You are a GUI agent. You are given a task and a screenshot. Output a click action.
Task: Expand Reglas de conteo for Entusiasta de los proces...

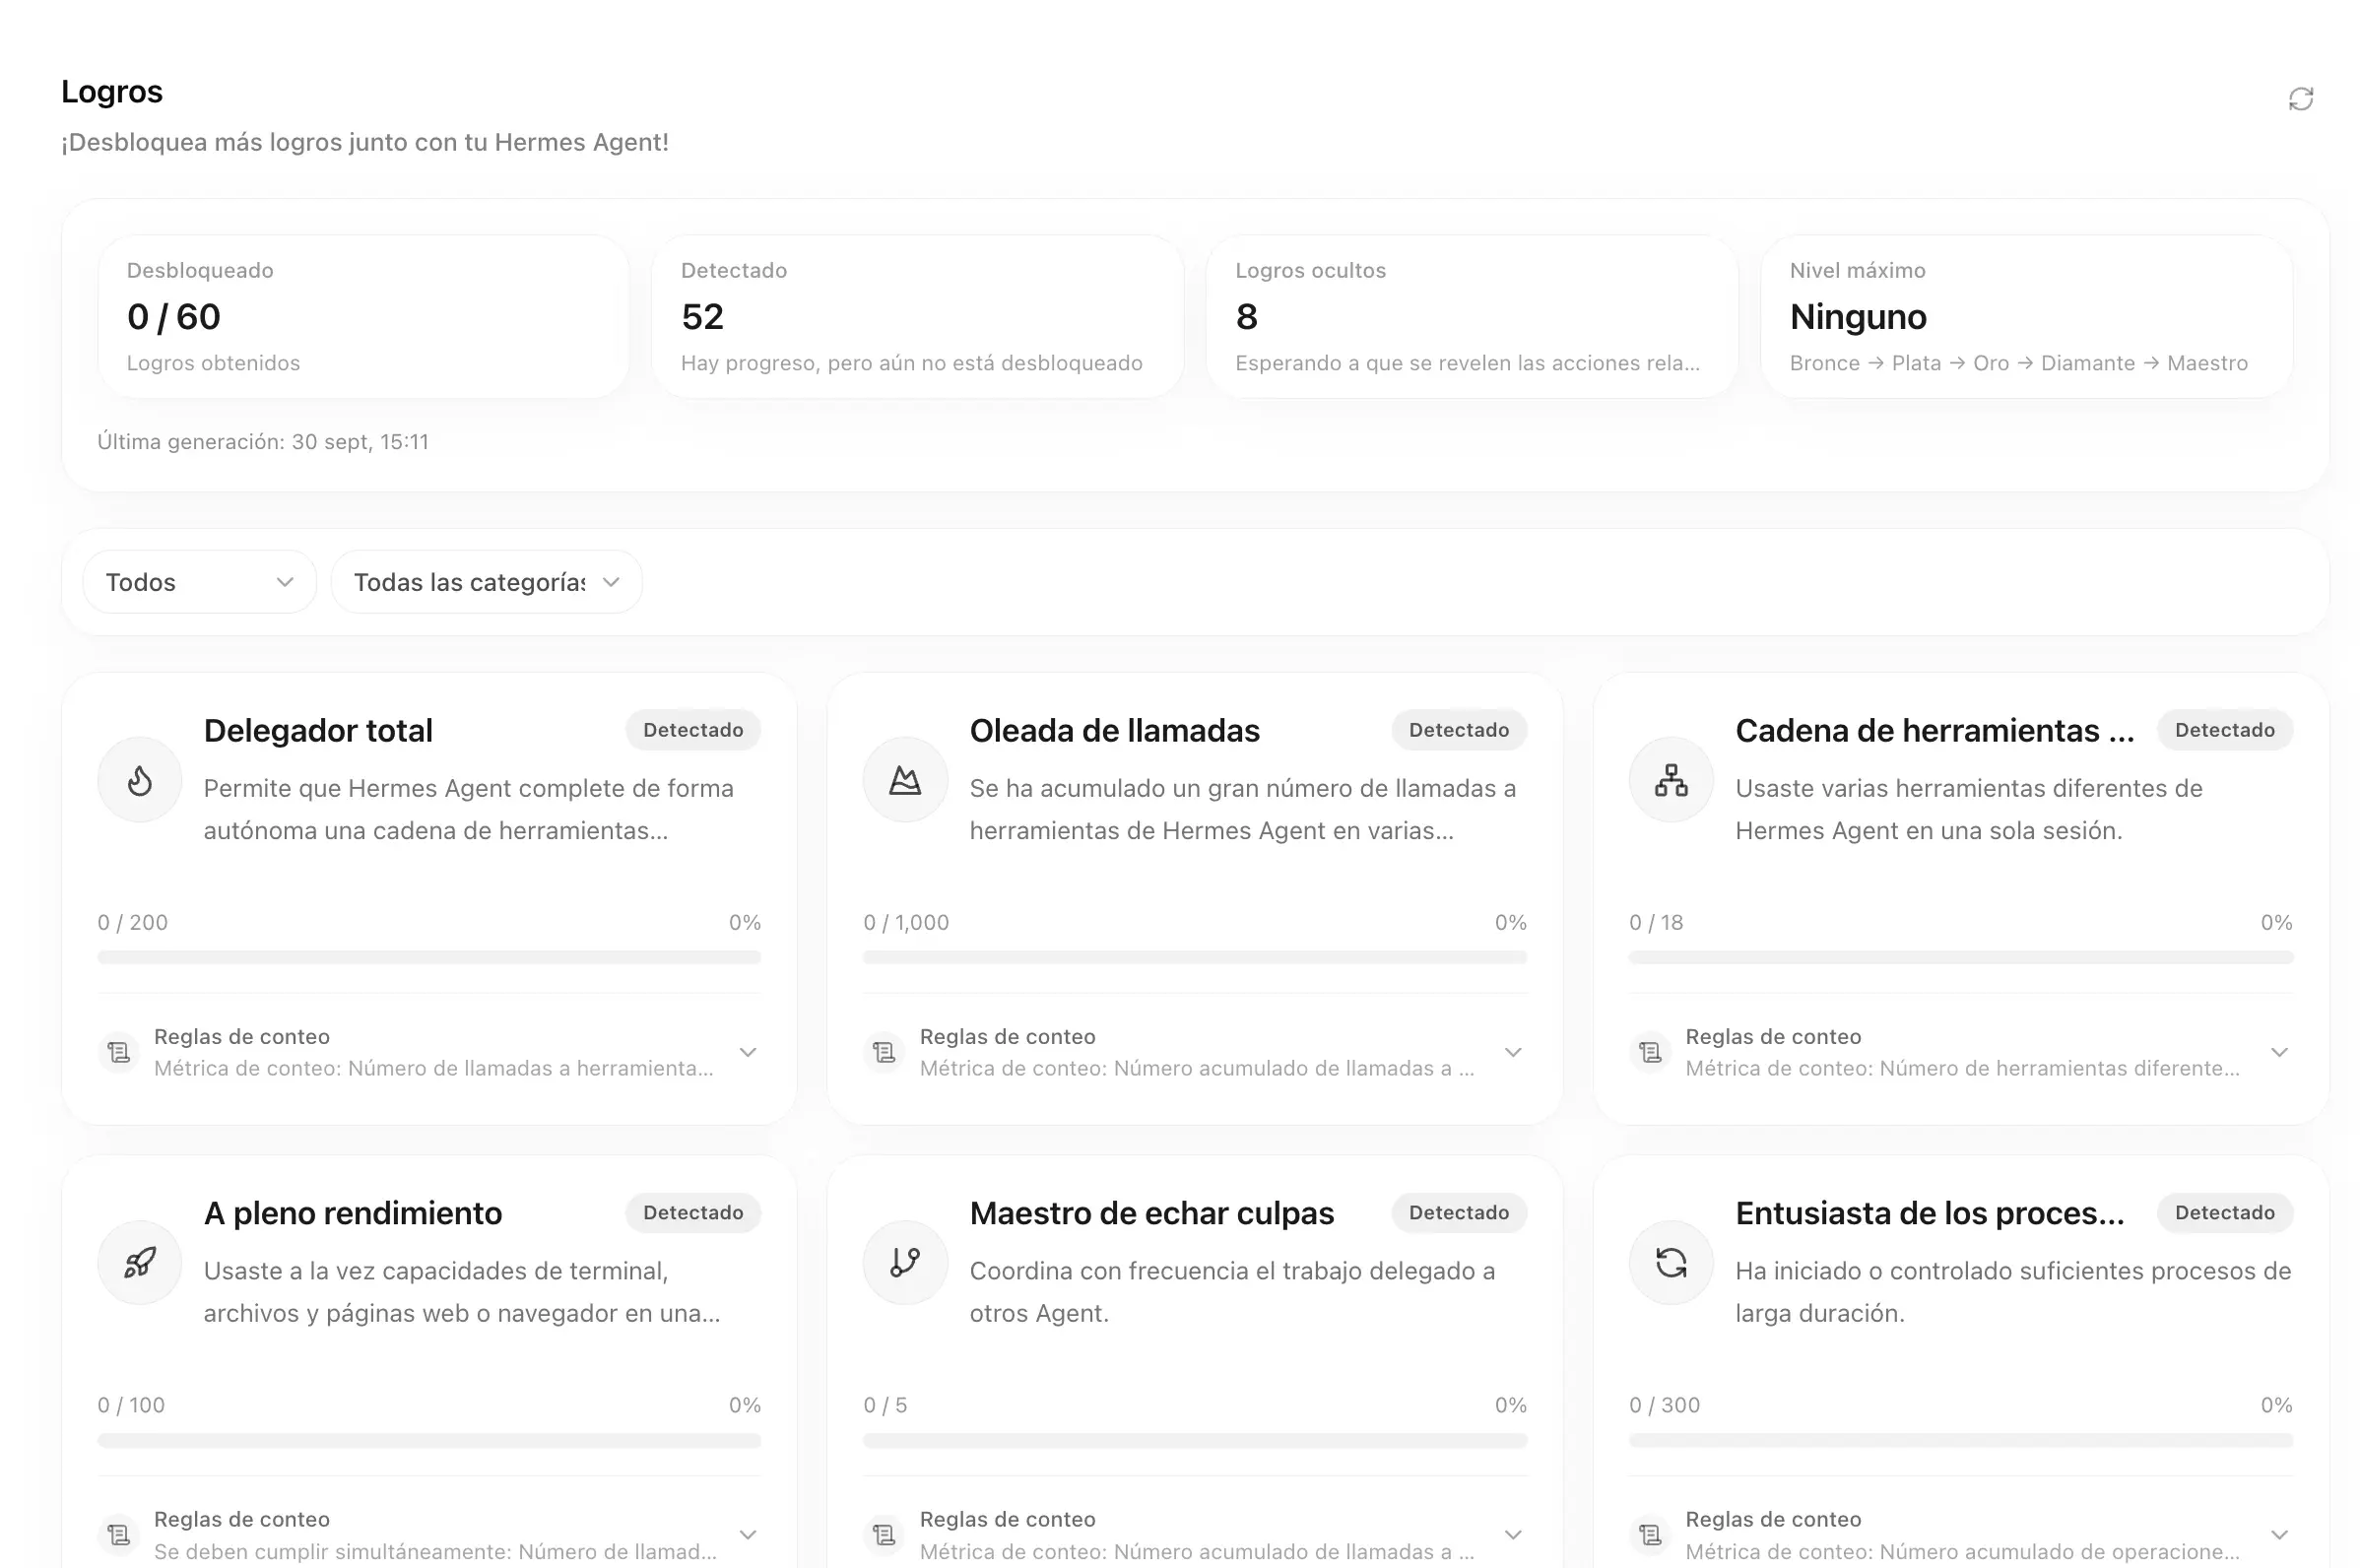tap(2279, 1534)
